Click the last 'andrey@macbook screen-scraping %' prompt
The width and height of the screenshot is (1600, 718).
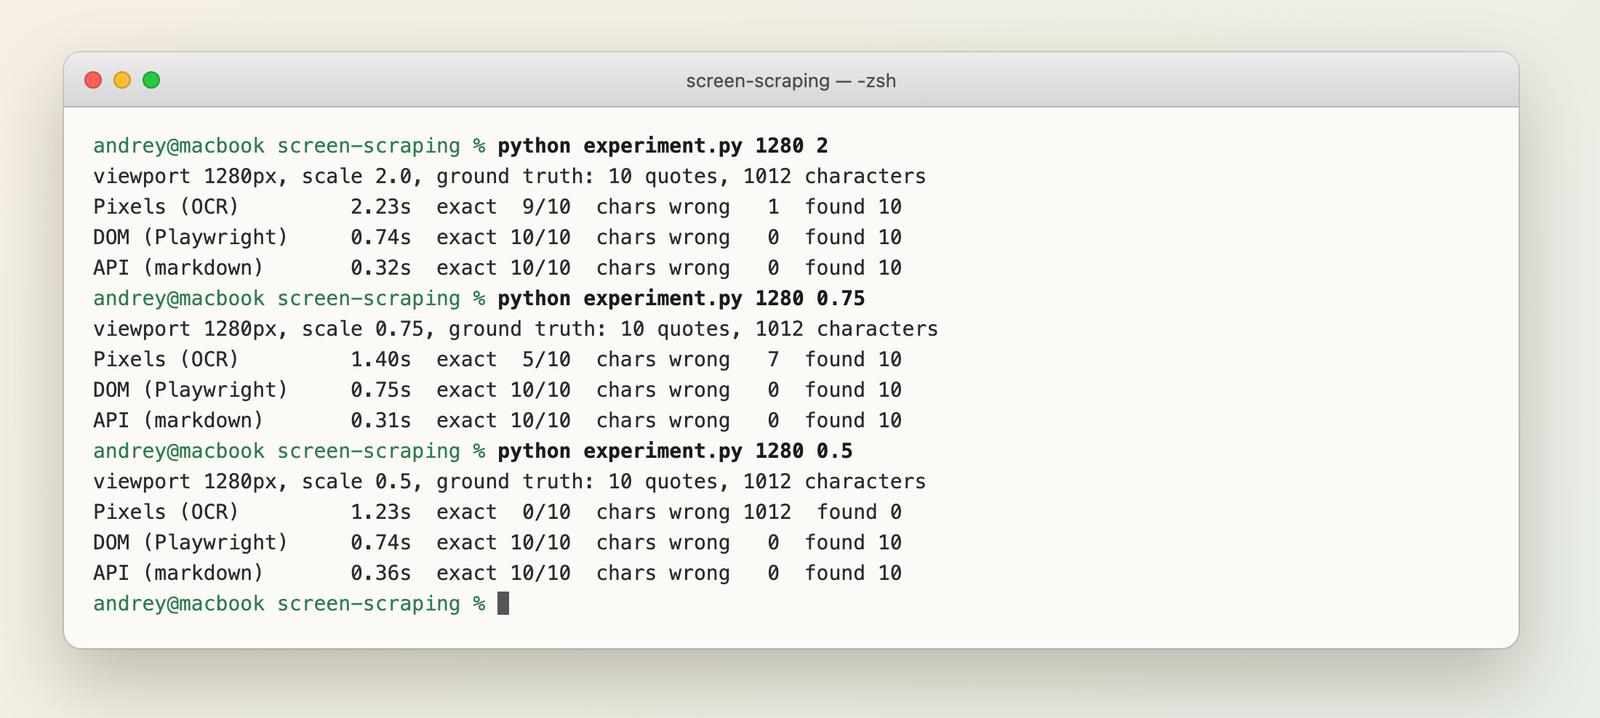[289, 604]
